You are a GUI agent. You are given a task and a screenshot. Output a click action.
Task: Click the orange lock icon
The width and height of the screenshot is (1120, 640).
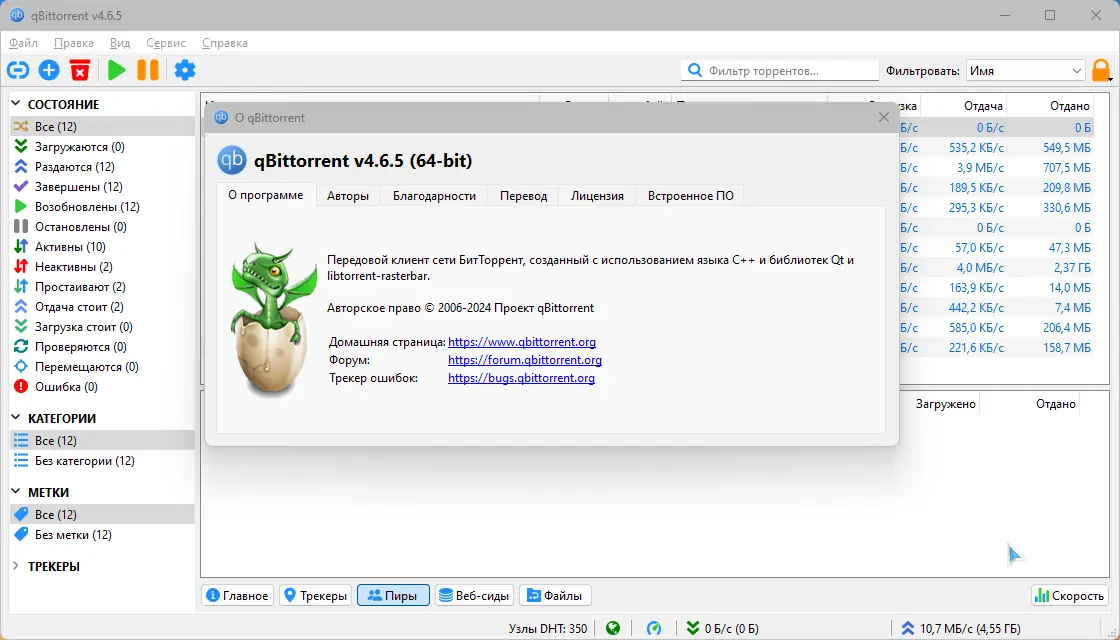[x=1101, y=71]
